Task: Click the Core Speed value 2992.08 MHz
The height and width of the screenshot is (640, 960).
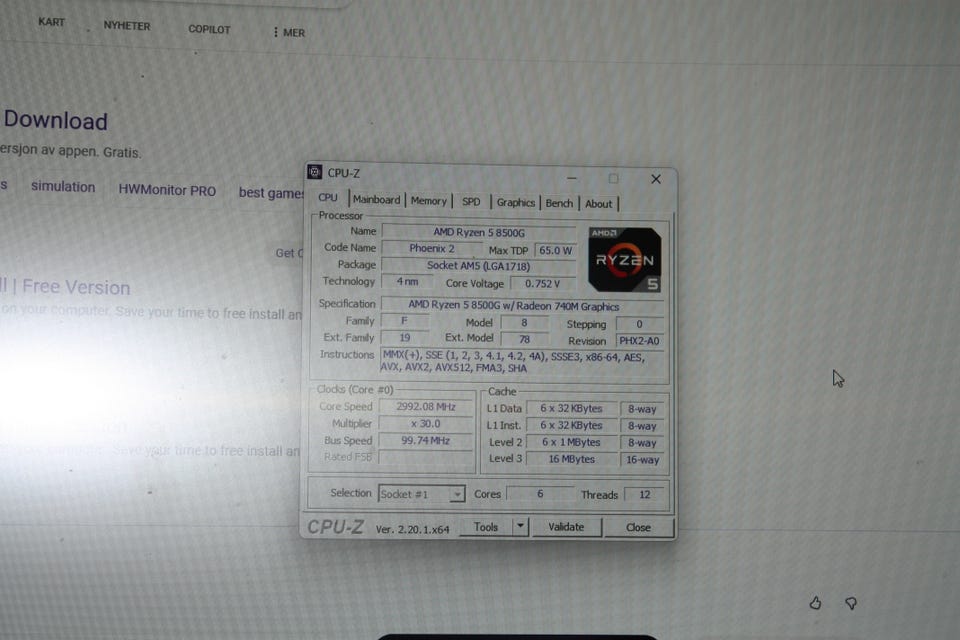Action: point(426,407)
